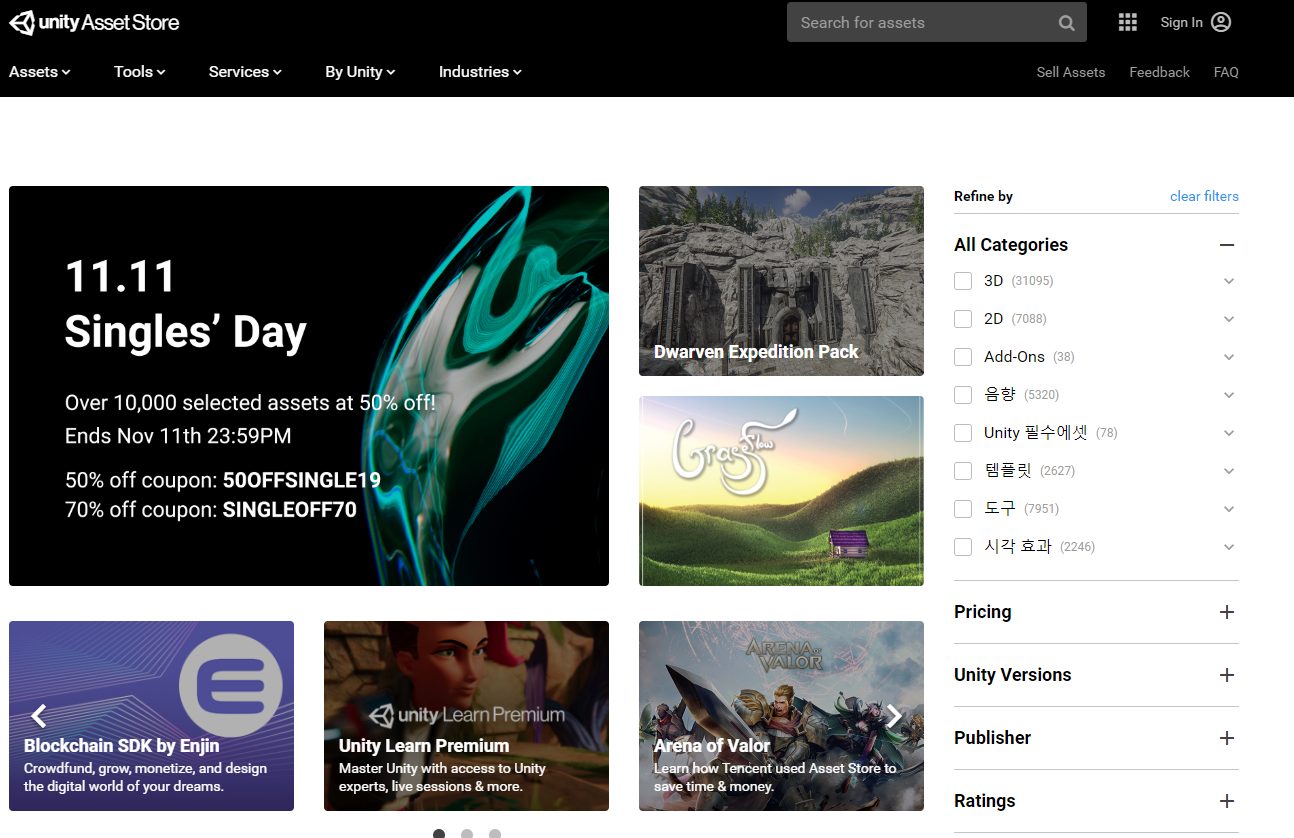Expand 2D subcategories chevron
This screenshot has width=1294, height=838.
pyautogui.click(x=1229, y=319)
